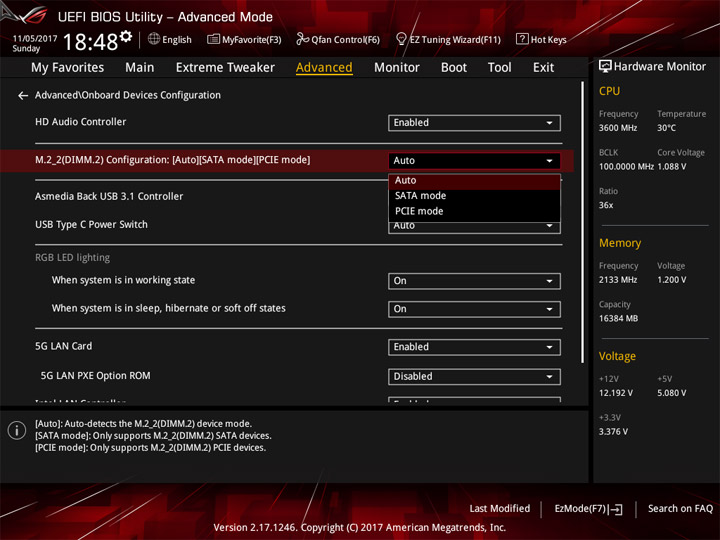Image resolution: width=720 pixels, height=540 pixels.
Task: Click +12V reading 12.192 V
Action: pyautogui.click(x=615, y=394)
